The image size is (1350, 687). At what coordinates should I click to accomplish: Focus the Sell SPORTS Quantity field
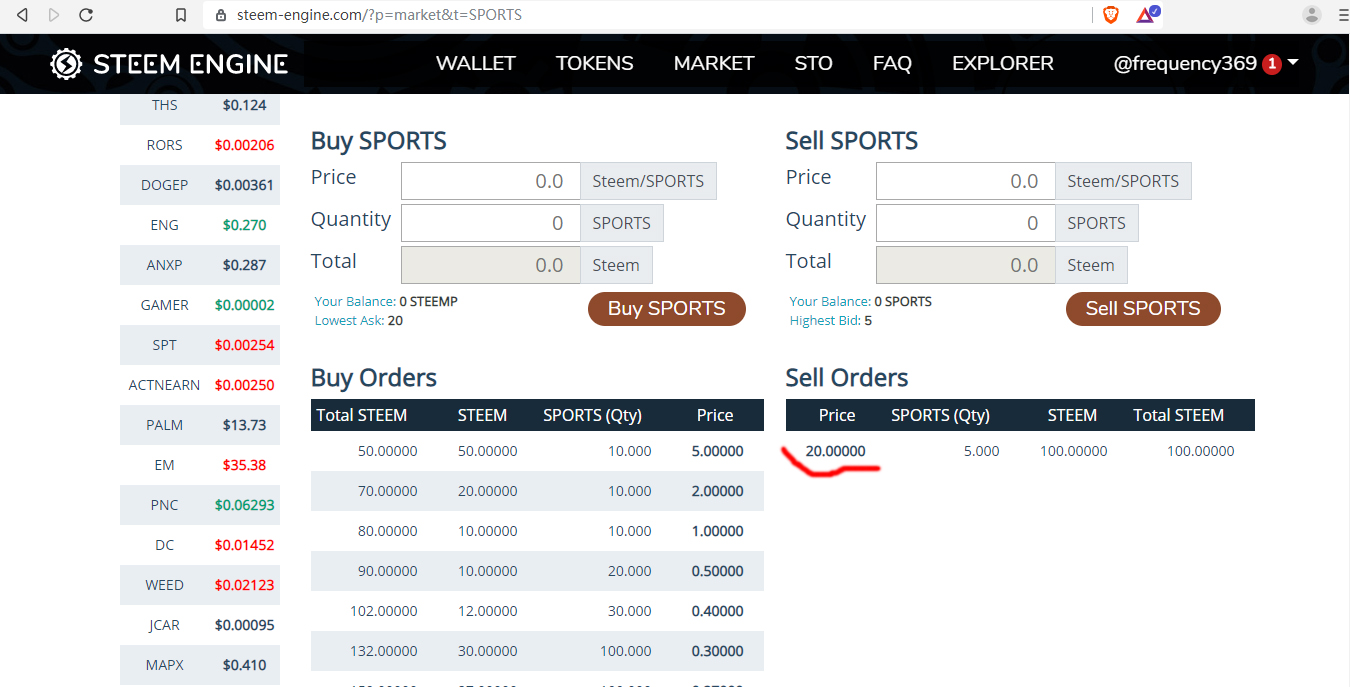(965, 223)
